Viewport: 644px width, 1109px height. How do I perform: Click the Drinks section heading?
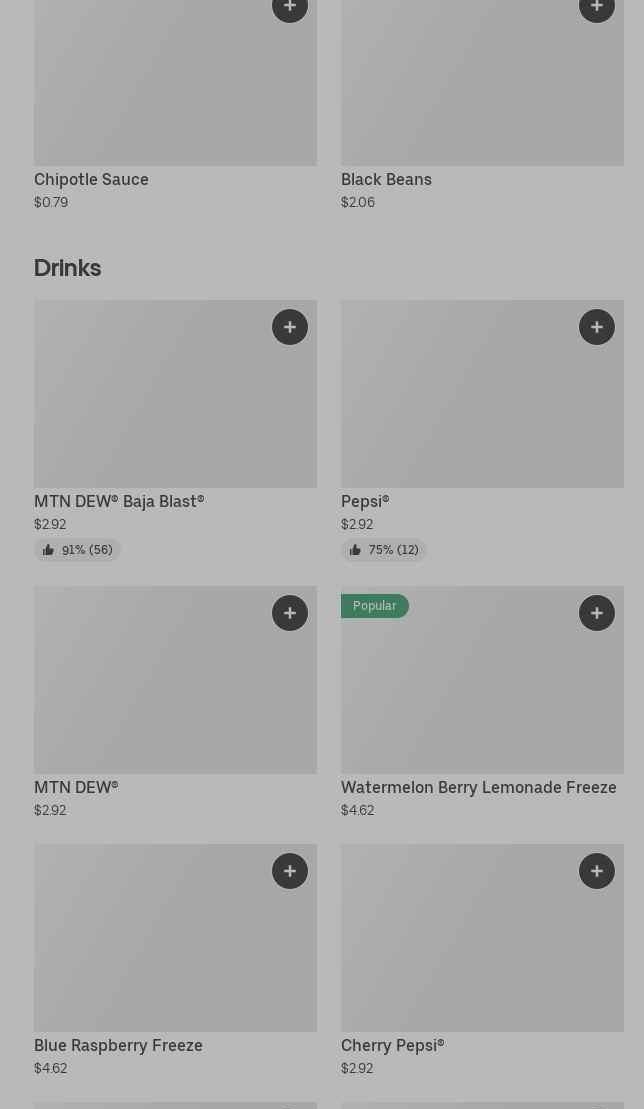[x=67, y=268]
